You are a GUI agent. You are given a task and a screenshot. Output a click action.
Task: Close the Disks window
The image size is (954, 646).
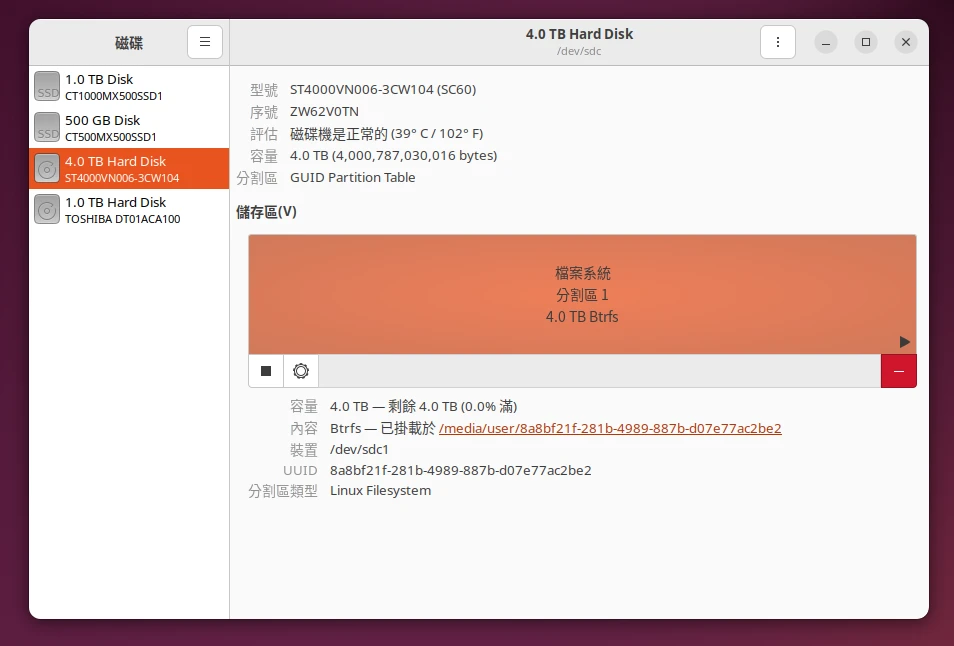pyautogui.click(x=905, y=42)
